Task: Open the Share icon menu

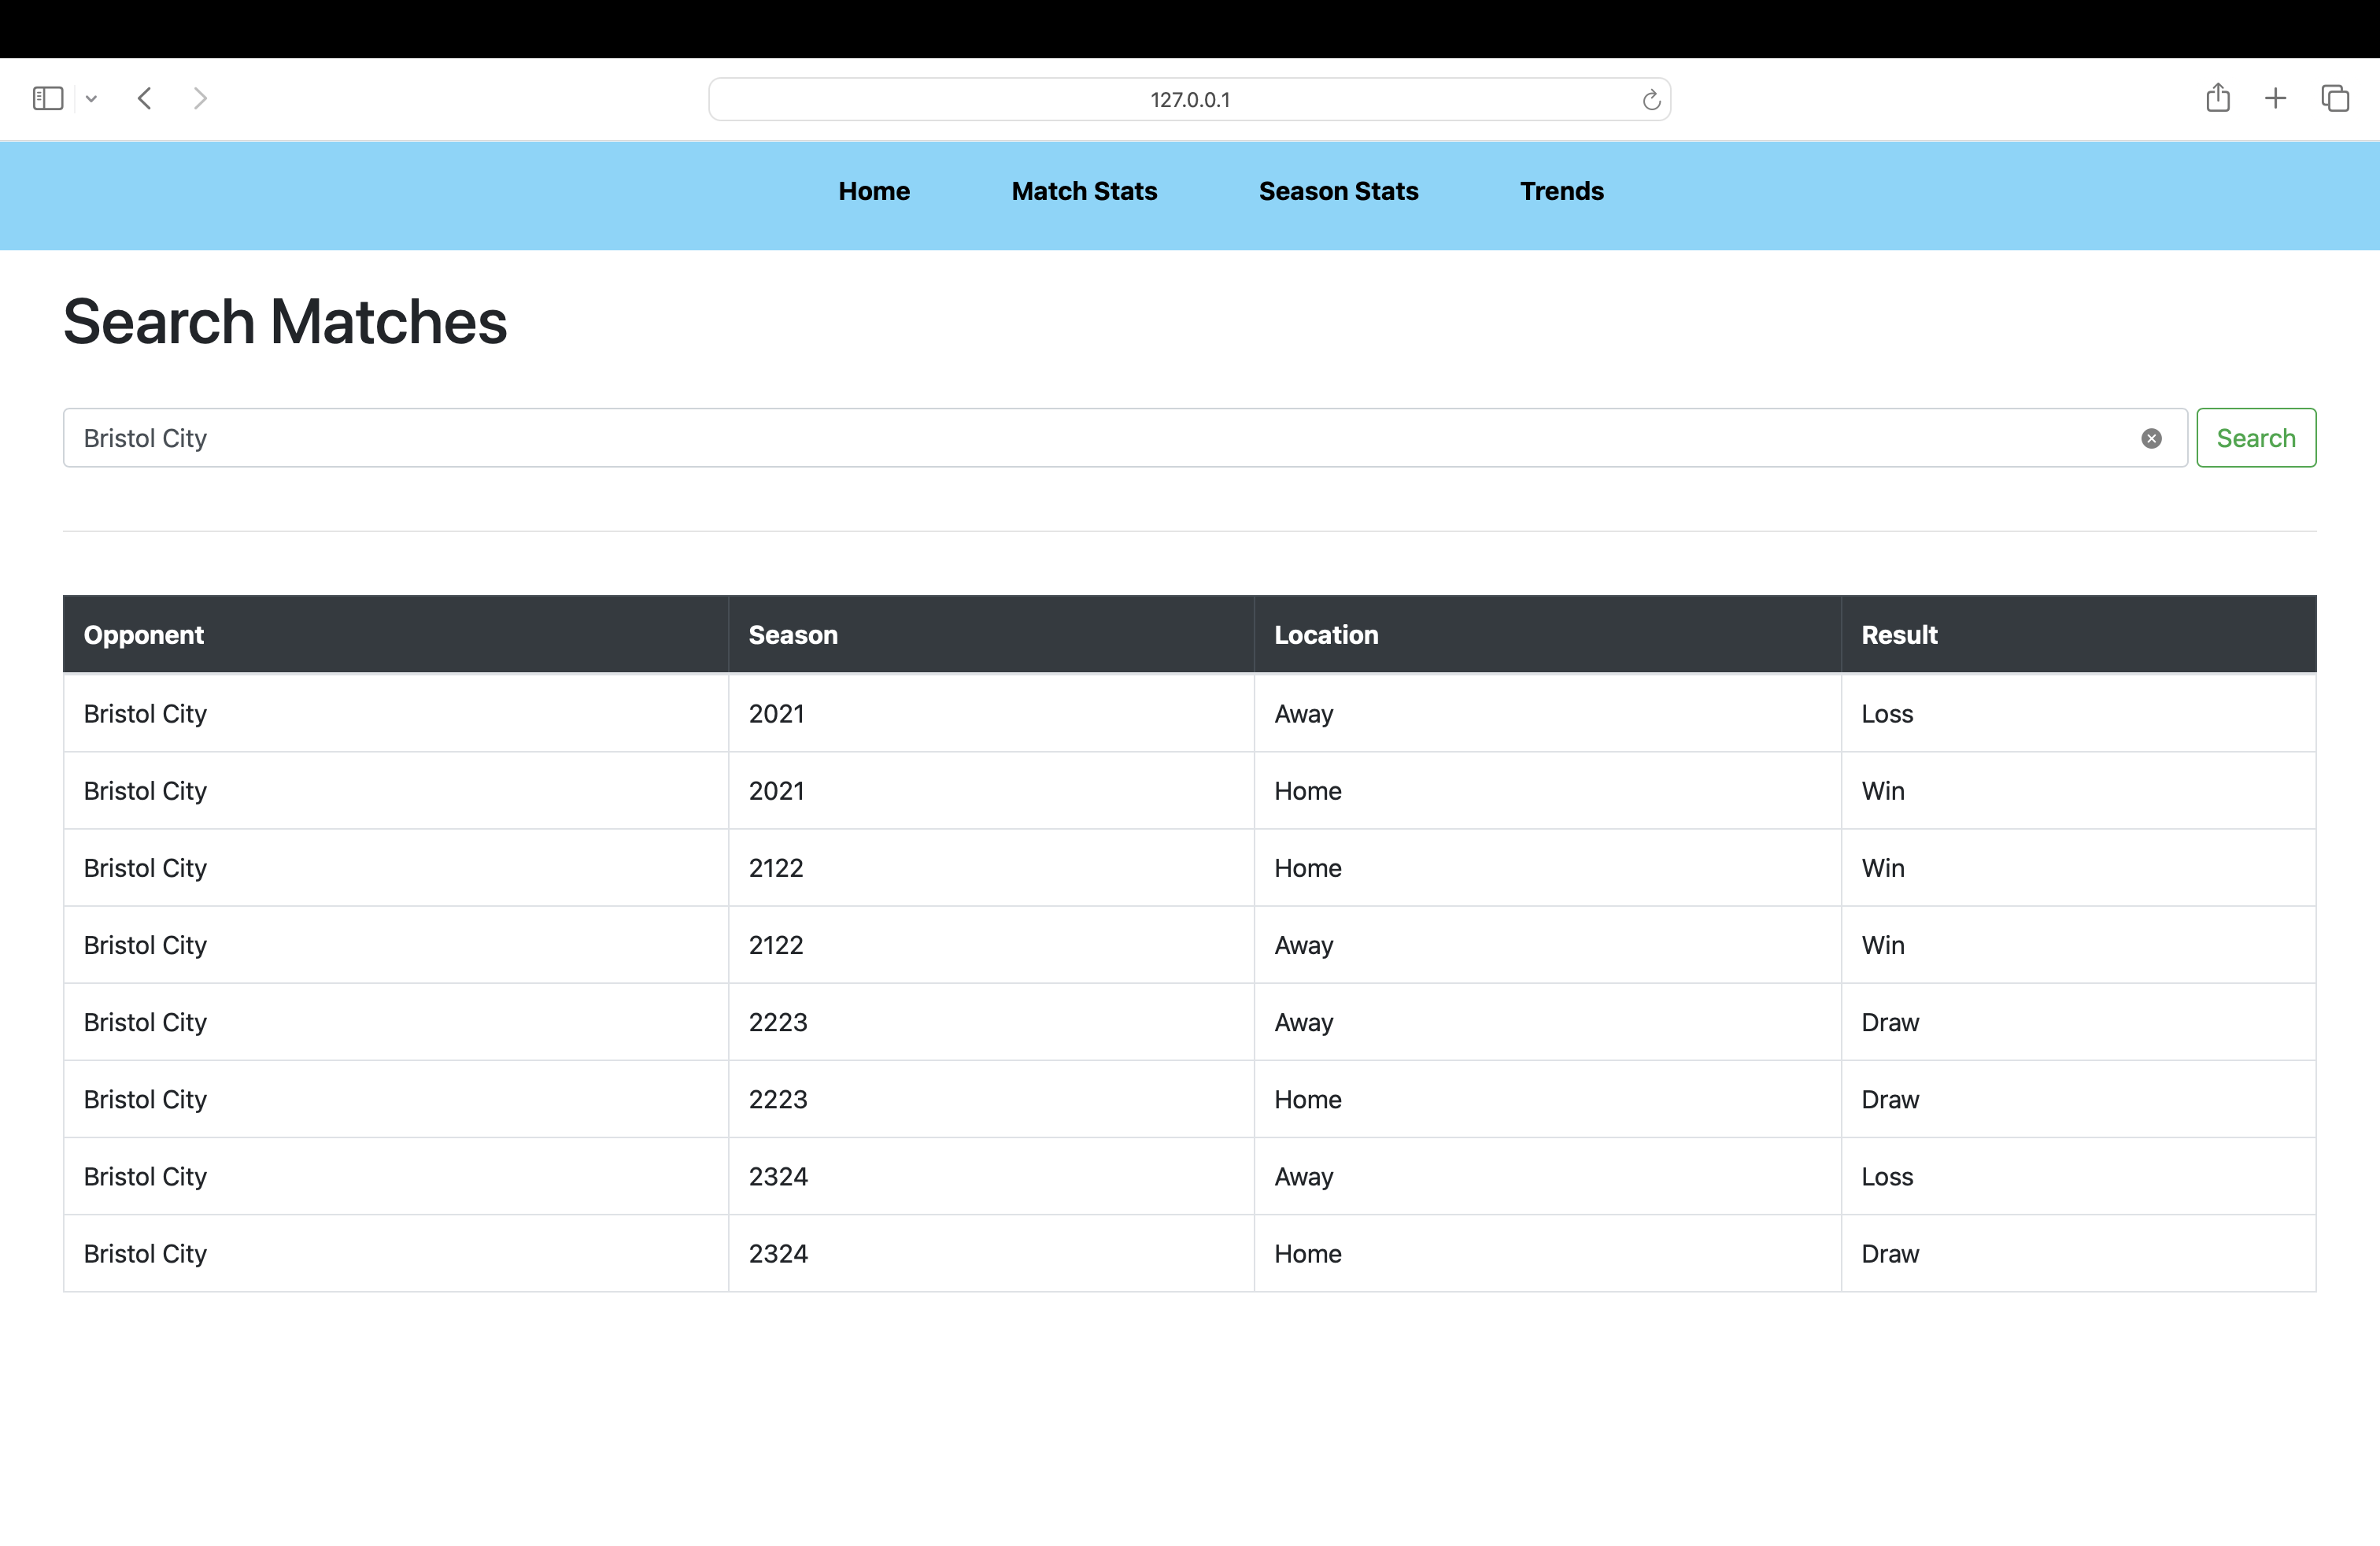Action: pos(2217,98)
